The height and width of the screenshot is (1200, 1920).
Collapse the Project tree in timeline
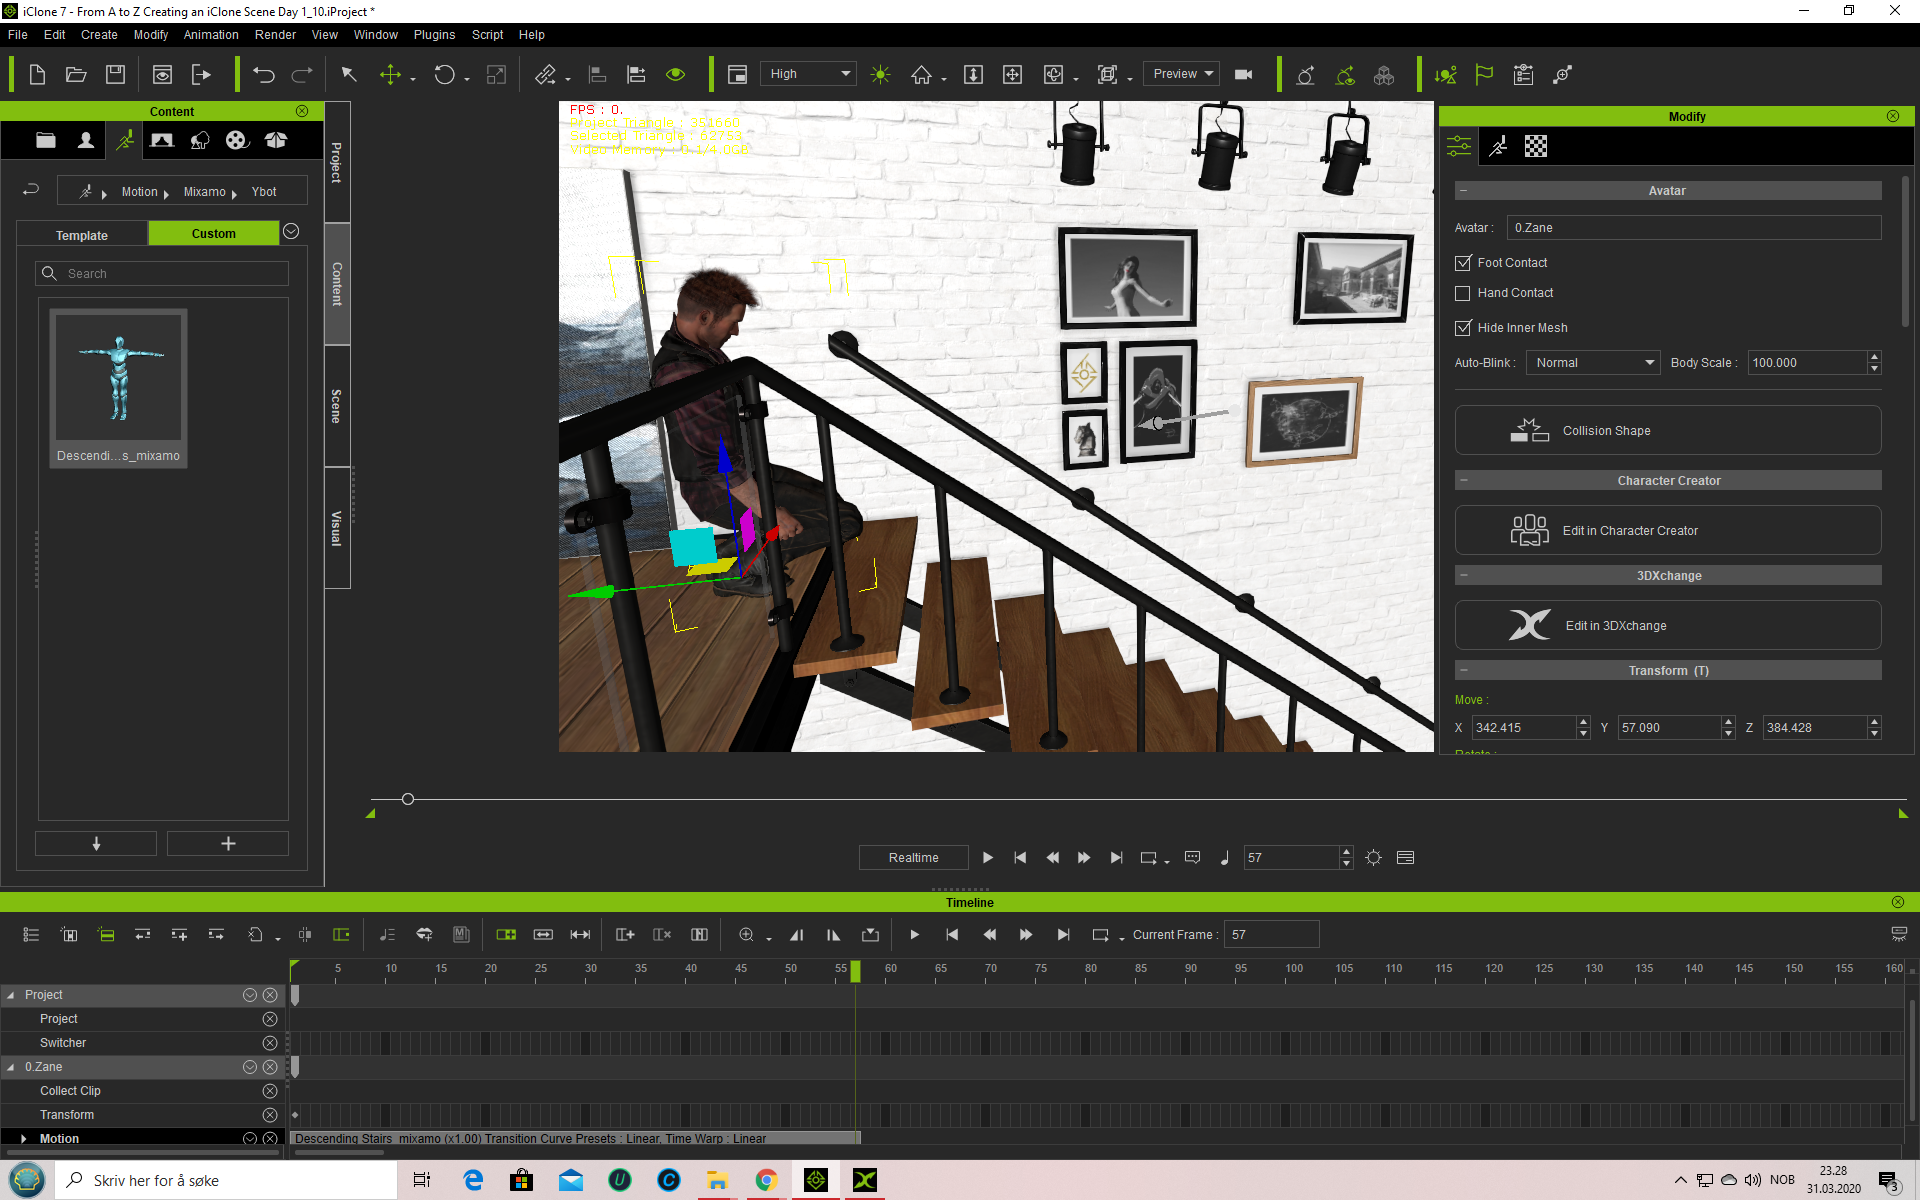coord(11,995)
